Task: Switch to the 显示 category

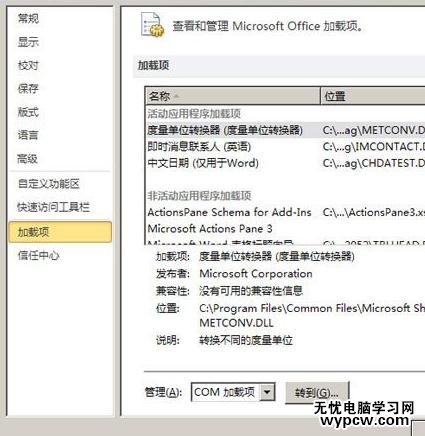Action: pos(28,42)
